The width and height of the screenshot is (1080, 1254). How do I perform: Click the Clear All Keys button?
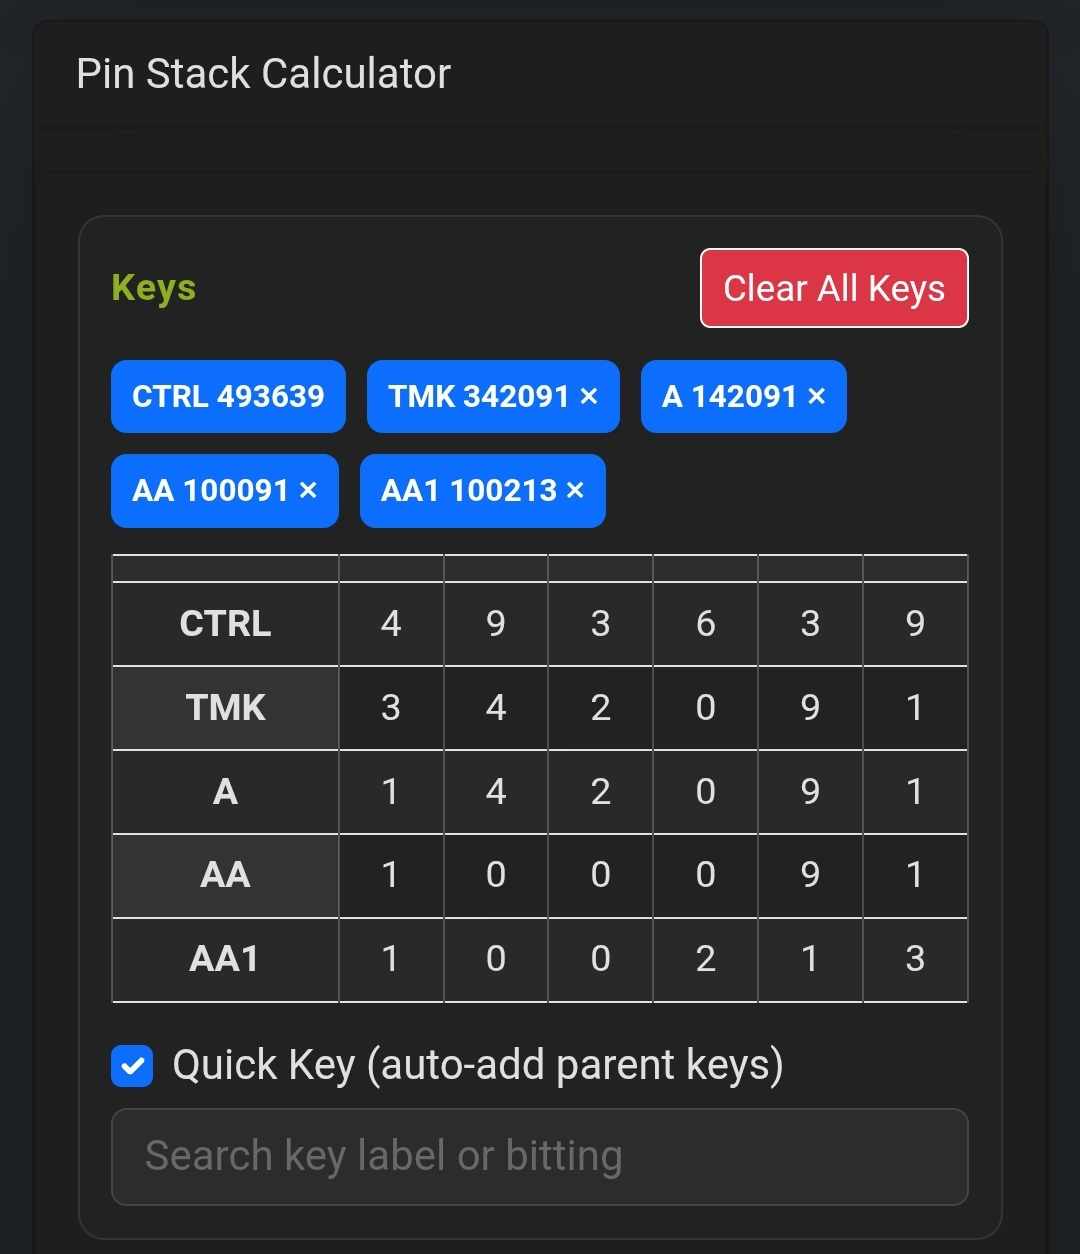click(x=834, y=288)
